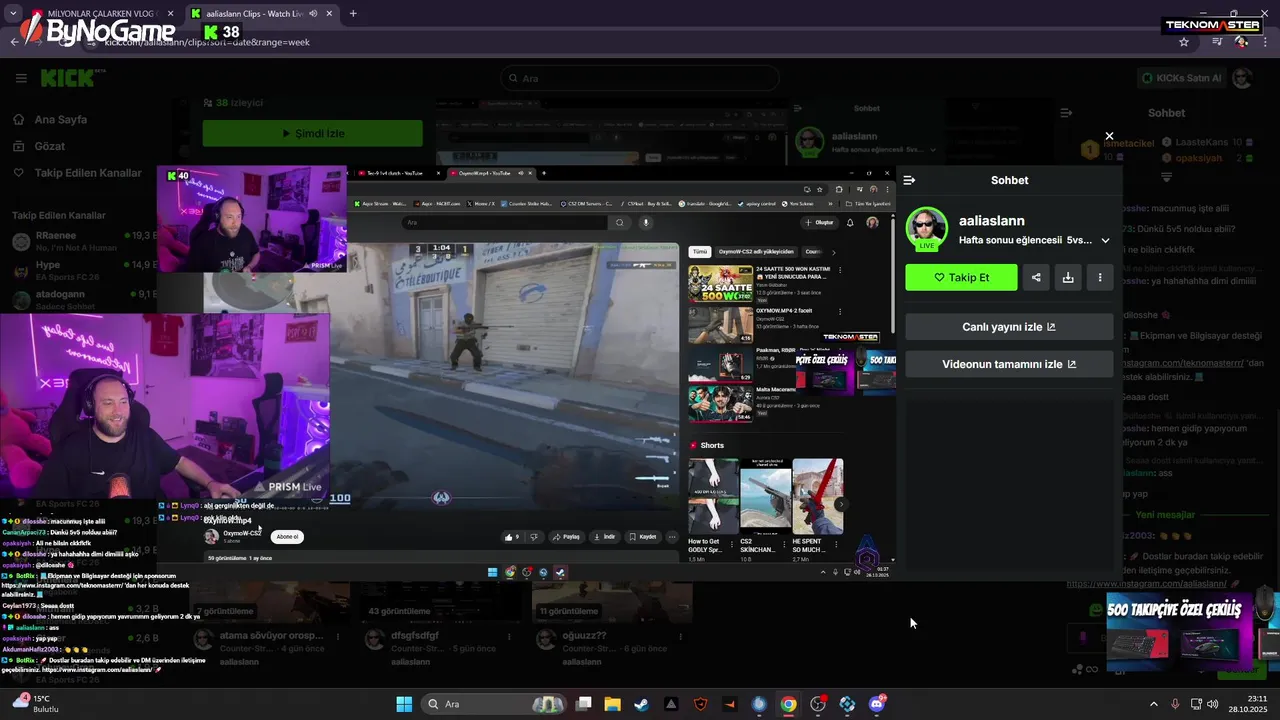Open the aaliaslann channel name in popup
Viewport: 1280px width, 720px height.
click(x=991, y=221)
